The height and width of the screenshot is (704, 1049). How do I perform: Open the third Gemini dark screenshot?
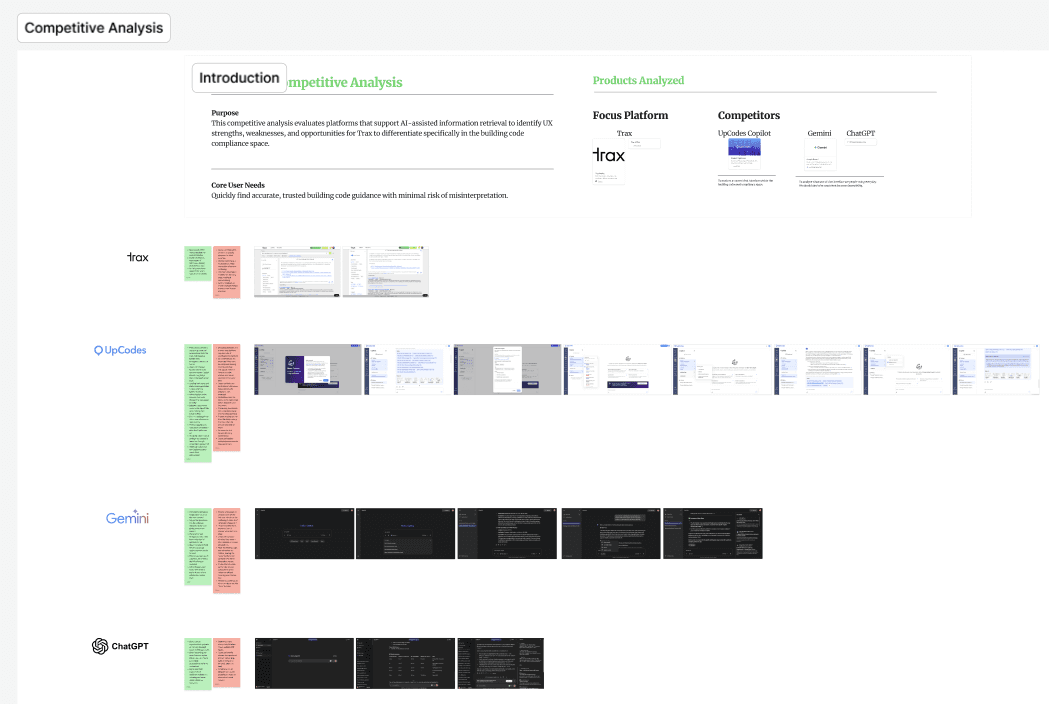[x=507, y=533]
